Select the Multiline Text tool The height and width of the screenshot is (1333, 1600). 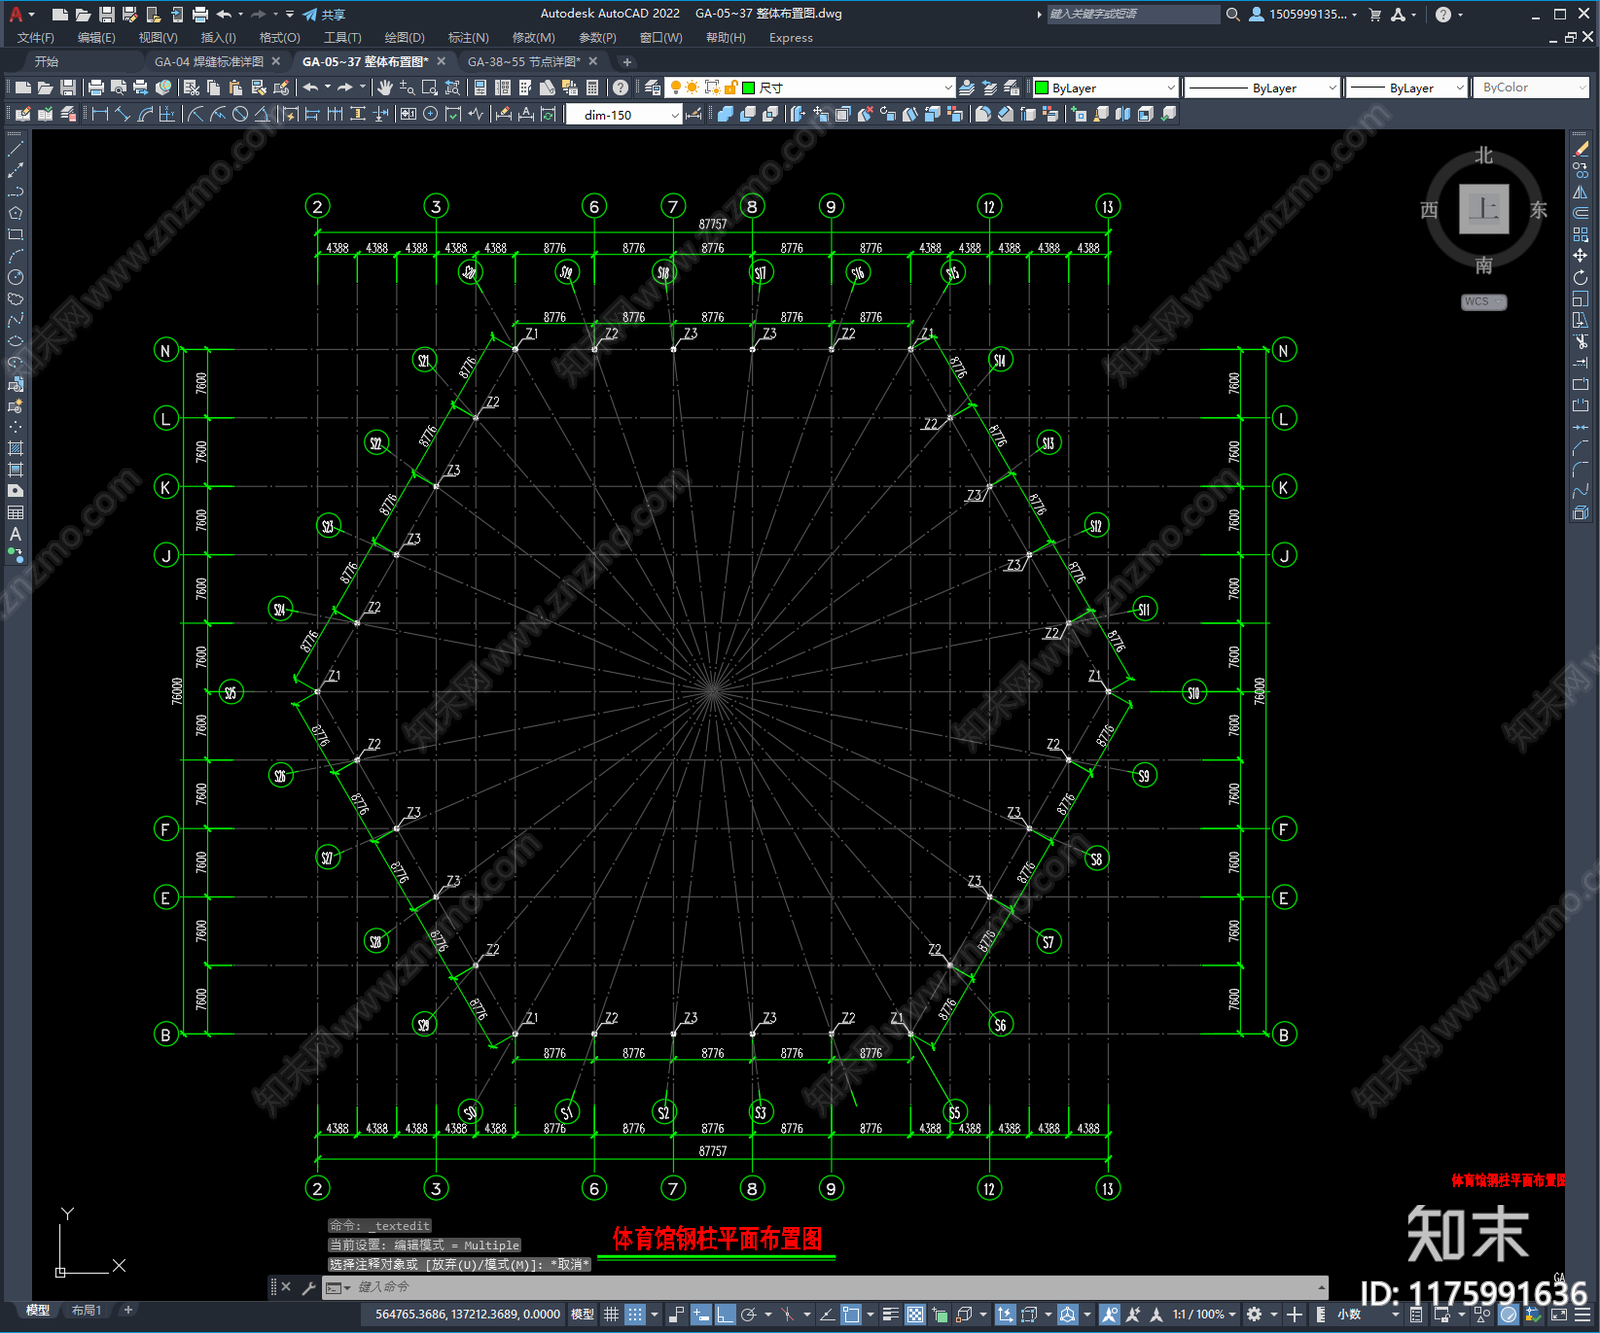[15, 534]
